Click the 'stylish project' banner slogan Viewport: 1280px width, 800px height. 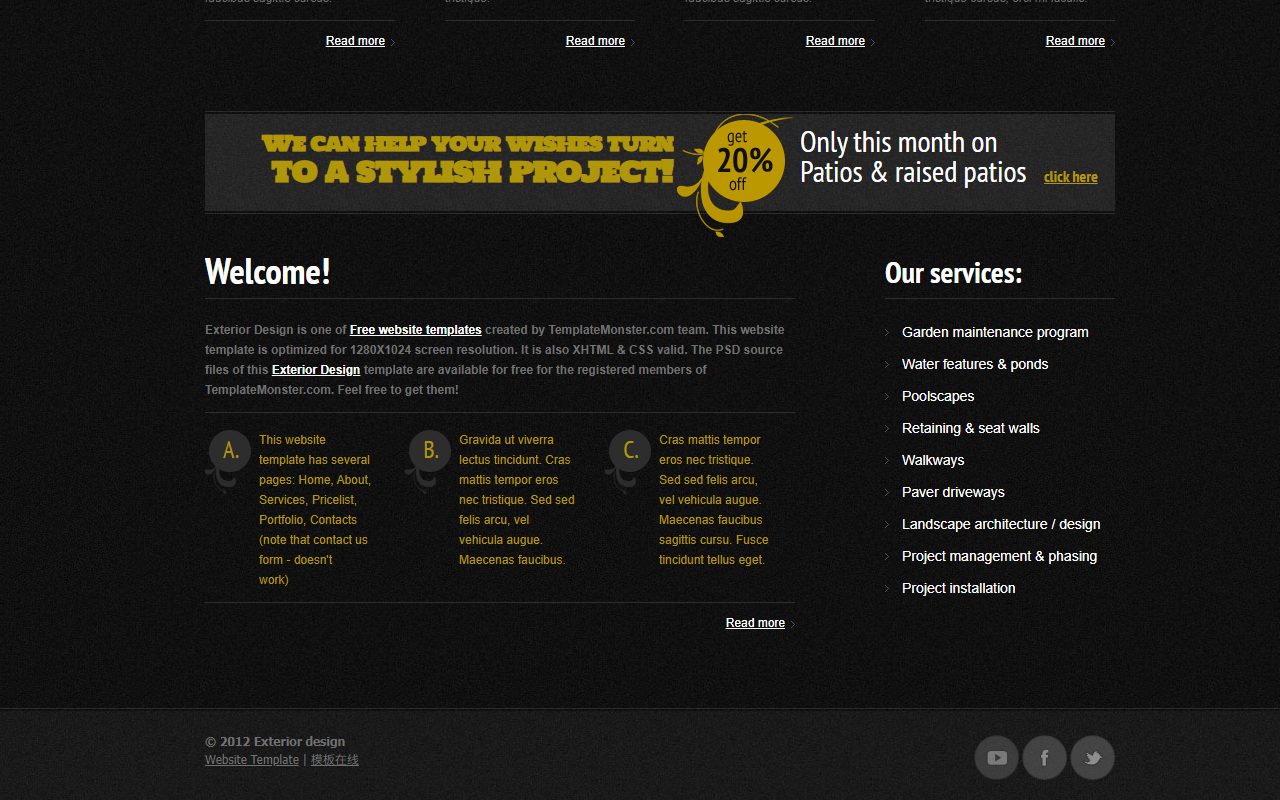468,159
